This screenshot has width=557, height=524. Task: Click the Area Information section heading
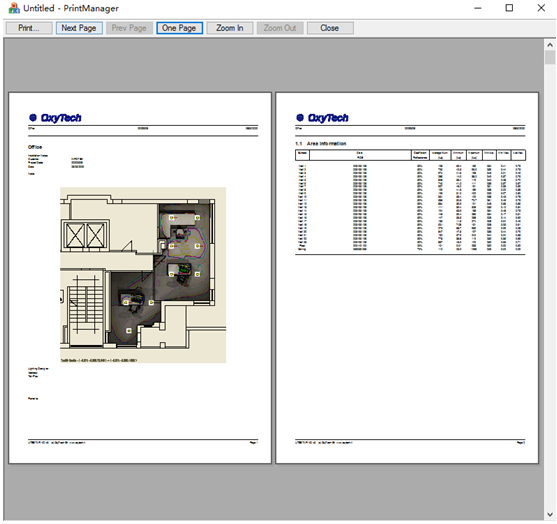point(321,144)
